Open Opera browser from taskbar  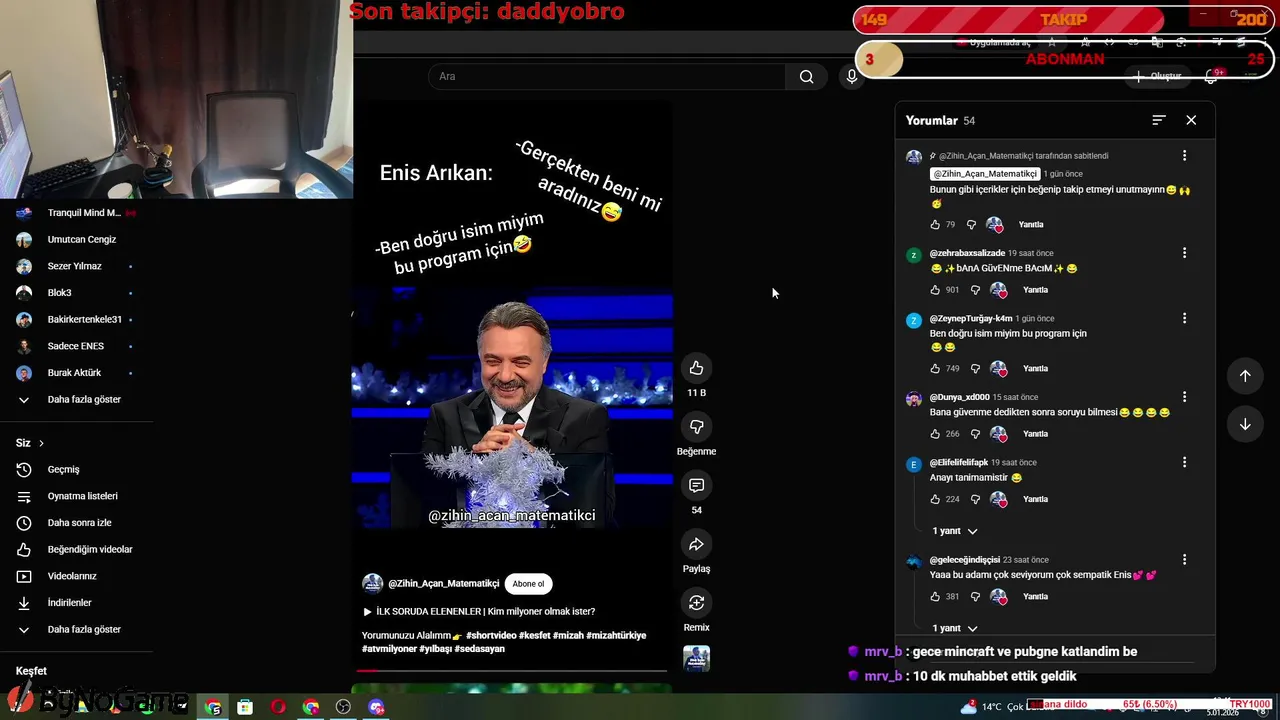(278, 707)
